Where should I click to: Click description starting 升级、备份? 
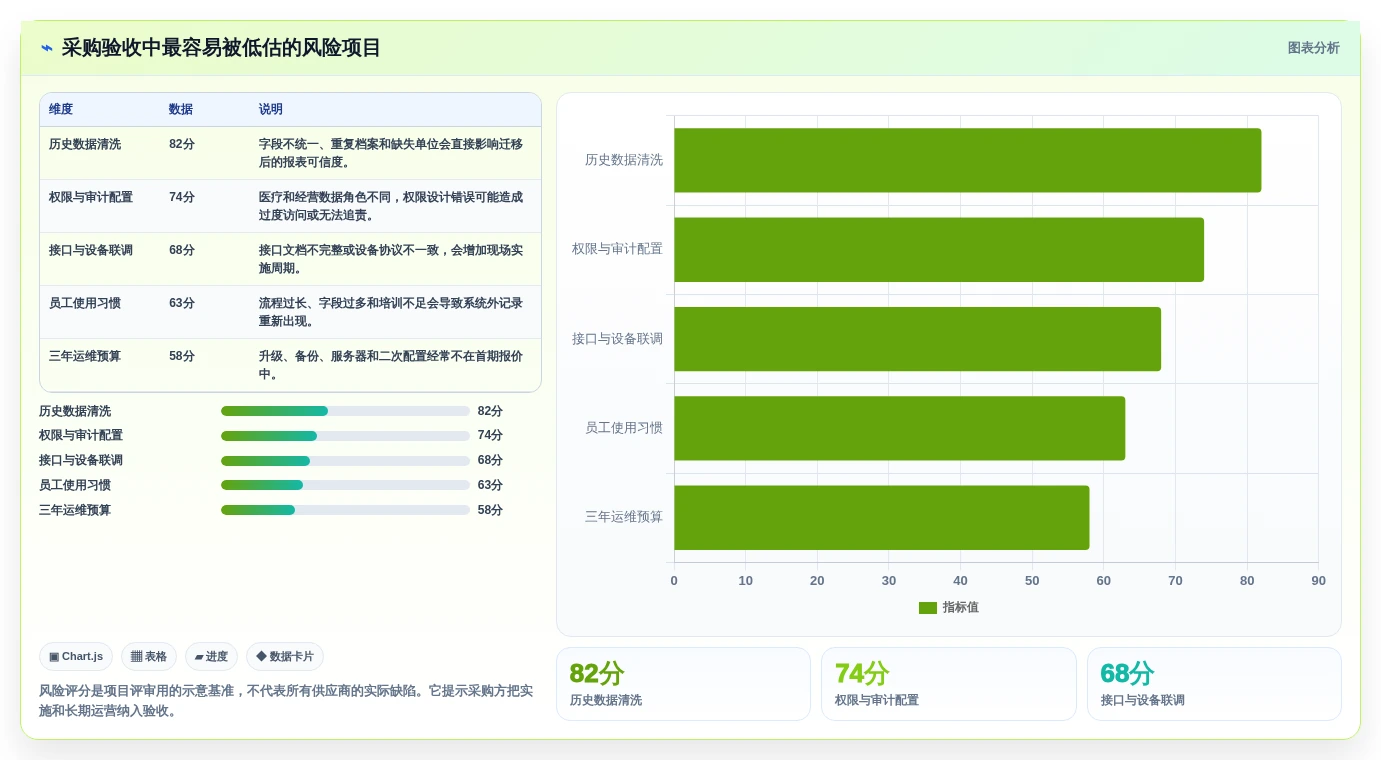click(391, 365)
